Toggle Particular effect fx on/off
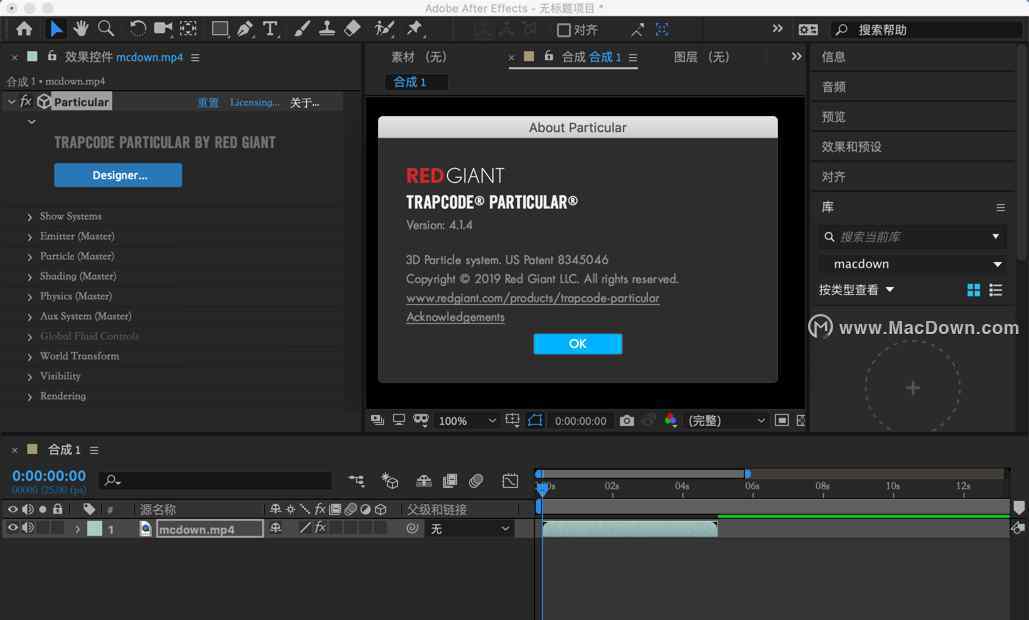The height and width of the screenshot is (620, 1029). pos(26,101)
